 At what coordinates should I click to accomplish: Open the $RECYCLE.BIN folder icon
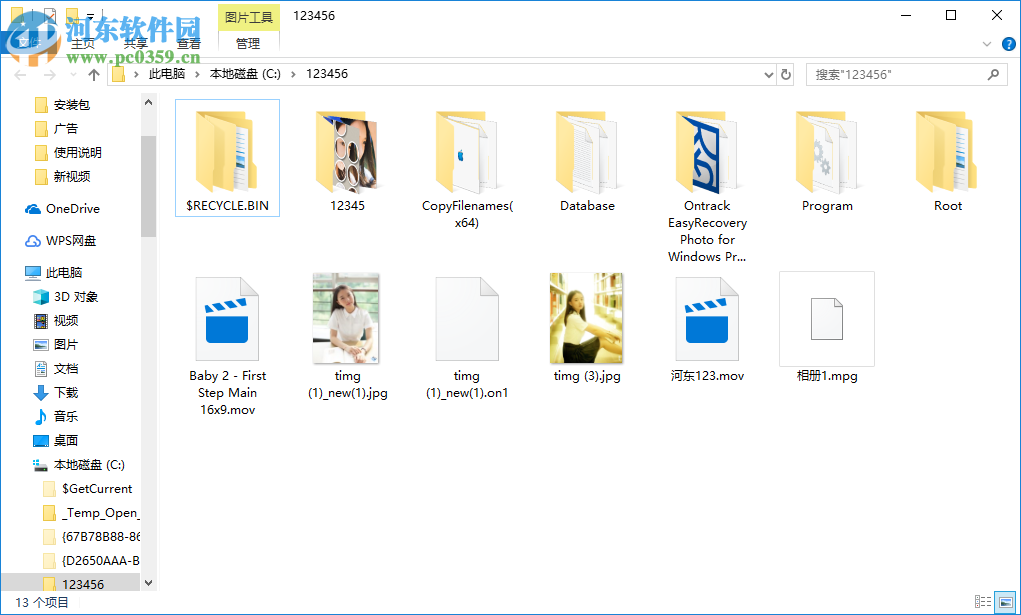[227, 152]
